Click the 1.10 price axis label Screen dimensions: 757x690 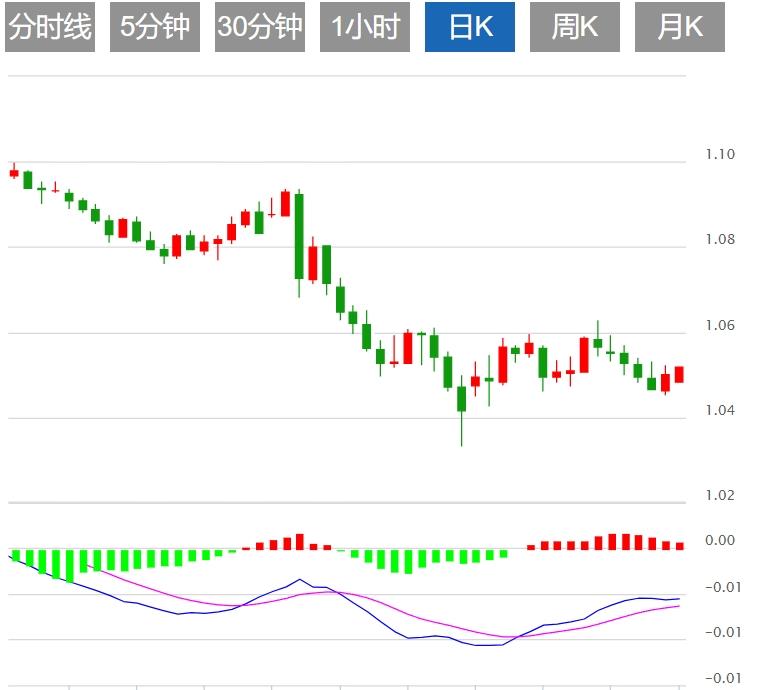719,155
